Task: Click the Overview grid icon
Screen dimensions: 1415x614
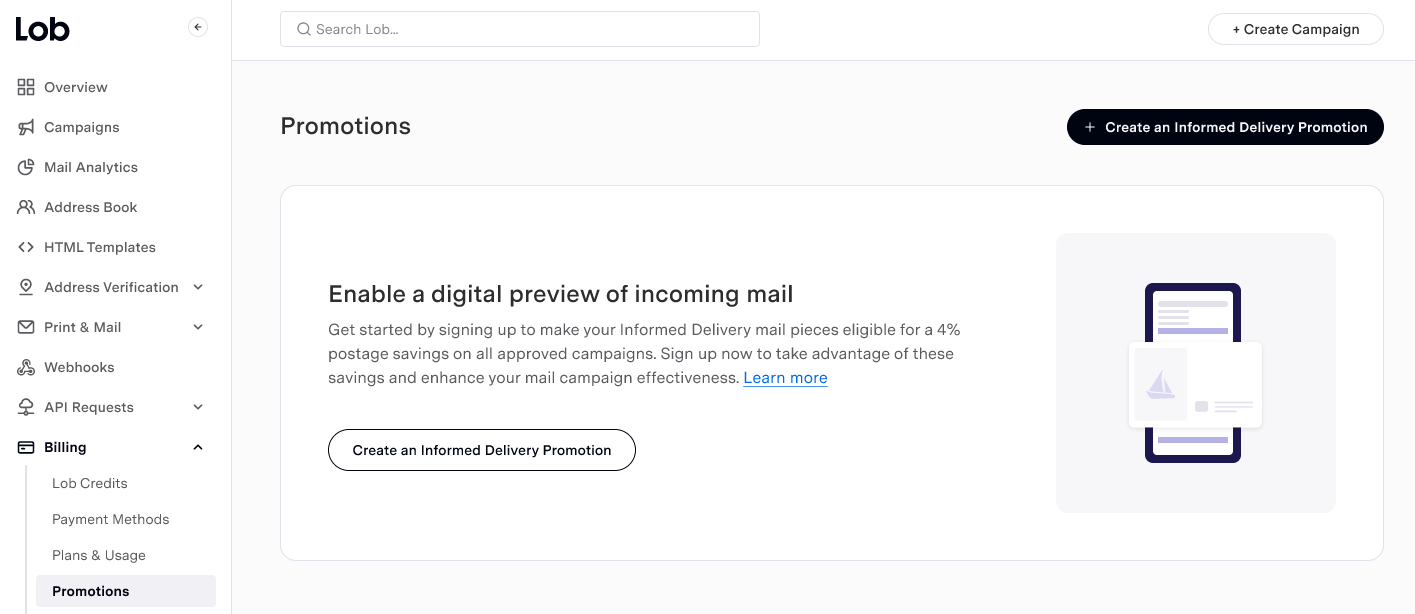Action: pos(26,87)
